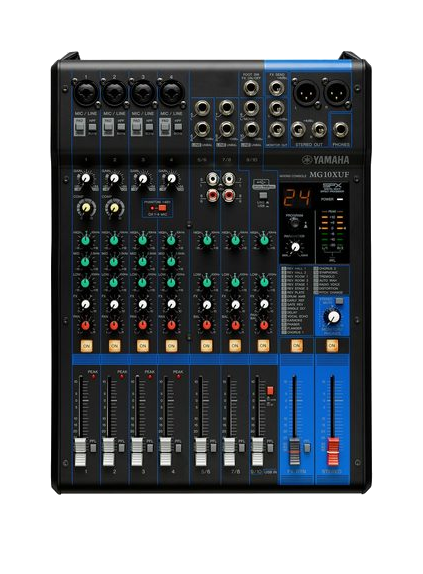Click the PHONES headphone output jack

[341, 130]
